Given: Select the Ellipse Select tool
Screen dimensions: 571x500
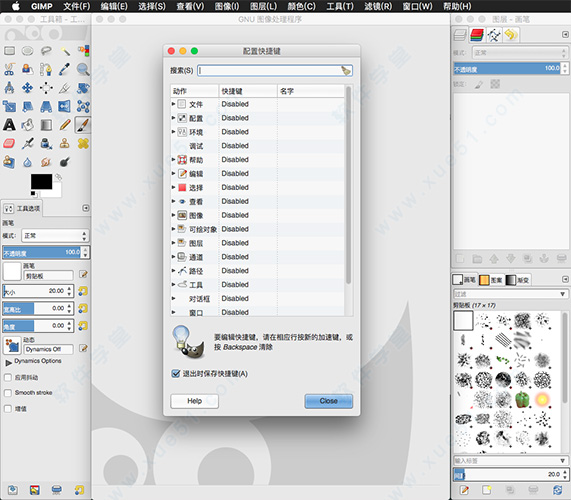Looking at the screenshot, I should (x=27, y=51).
